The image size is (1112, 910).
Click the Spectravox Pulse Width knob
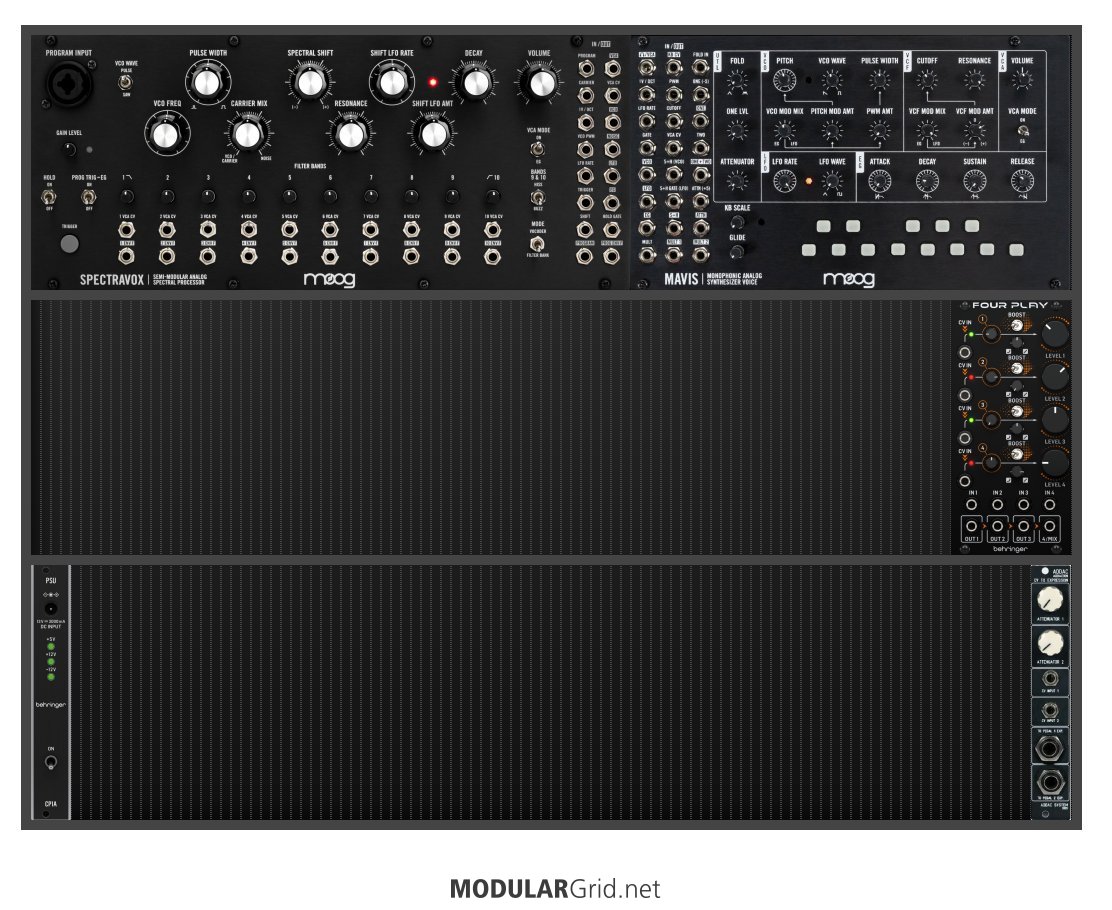point(207,83)
